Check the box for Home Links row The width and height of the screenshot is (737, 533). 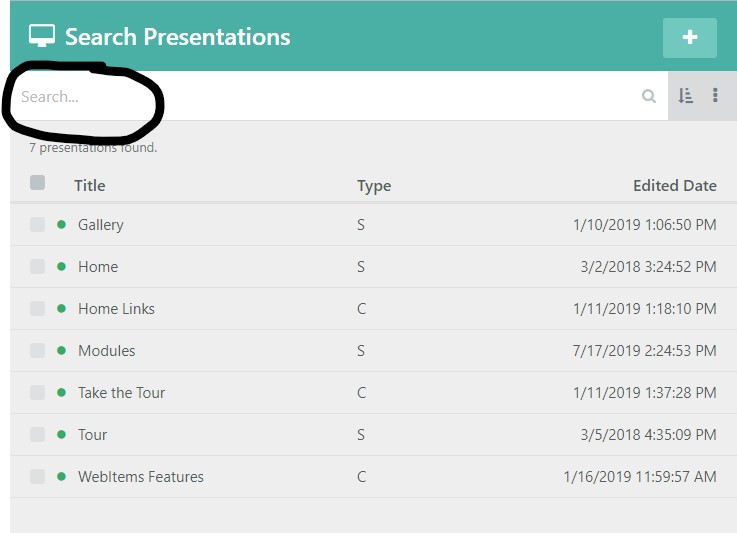coord(37,309)
